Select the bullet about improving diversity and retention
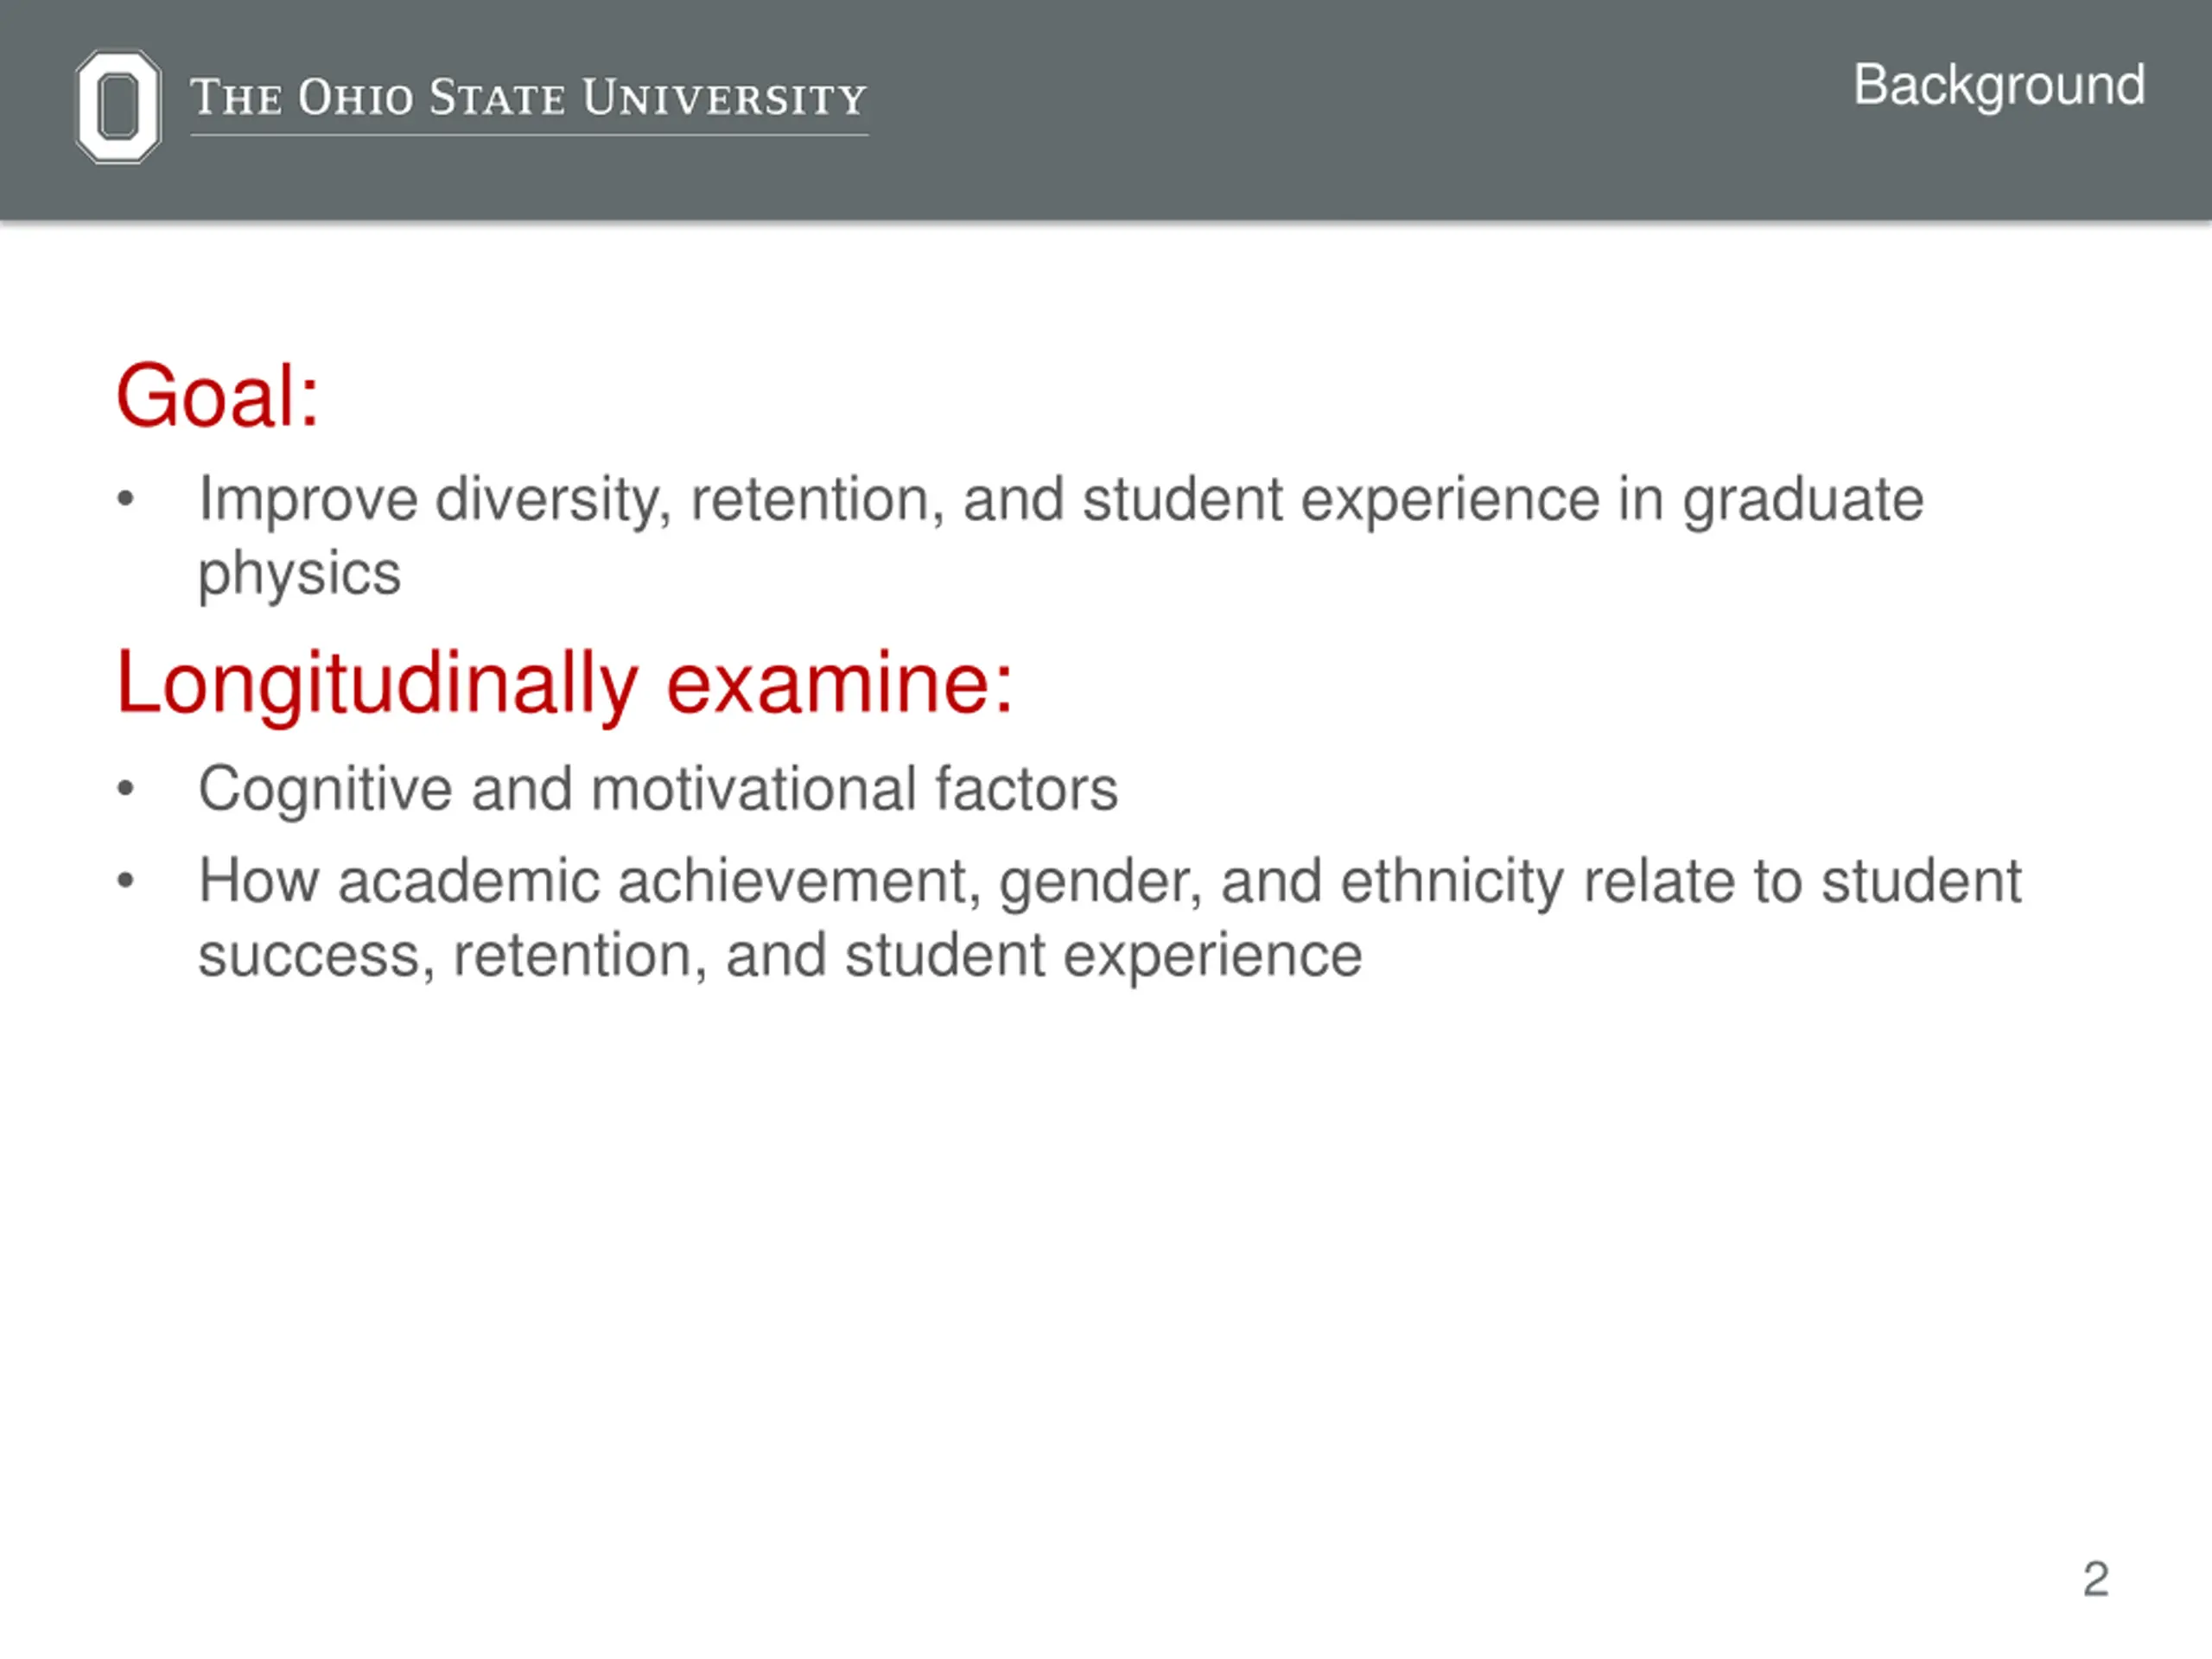 tap(1060, 536)
